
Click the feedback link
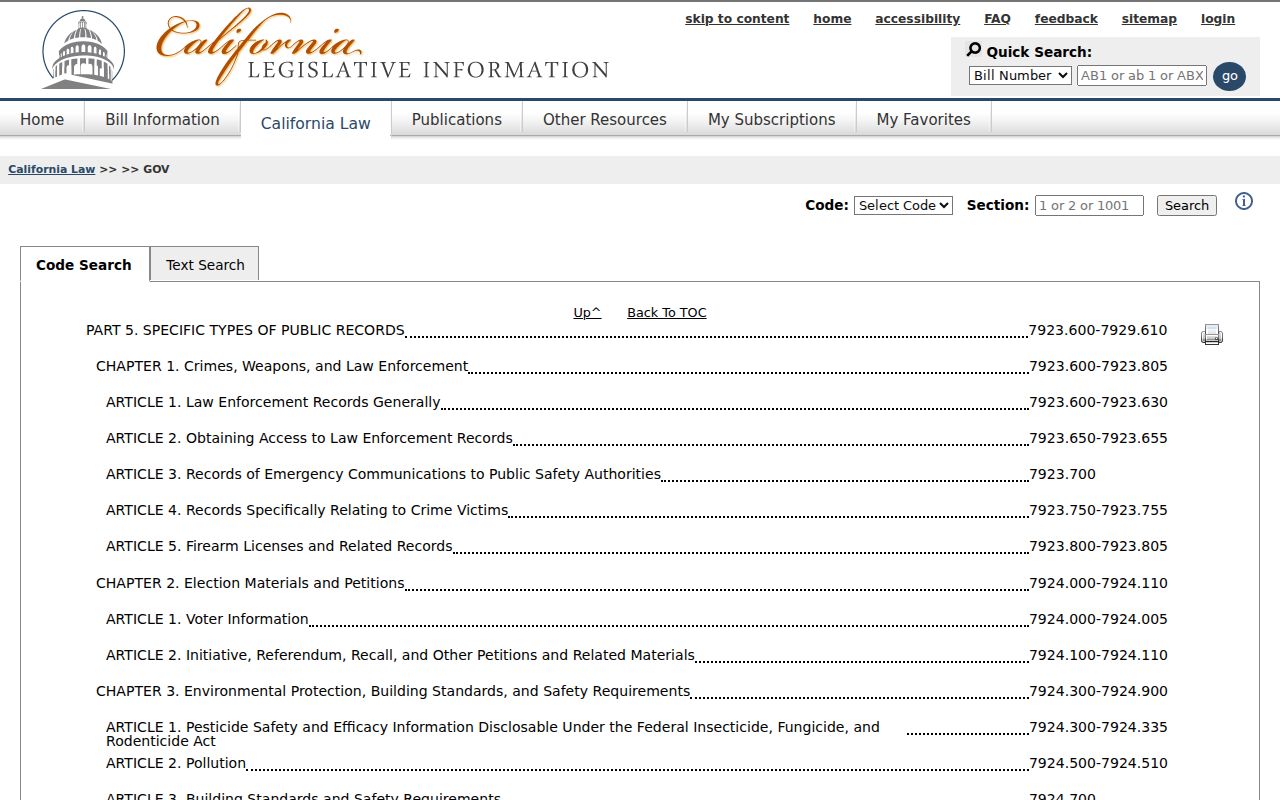(1066, 19)
